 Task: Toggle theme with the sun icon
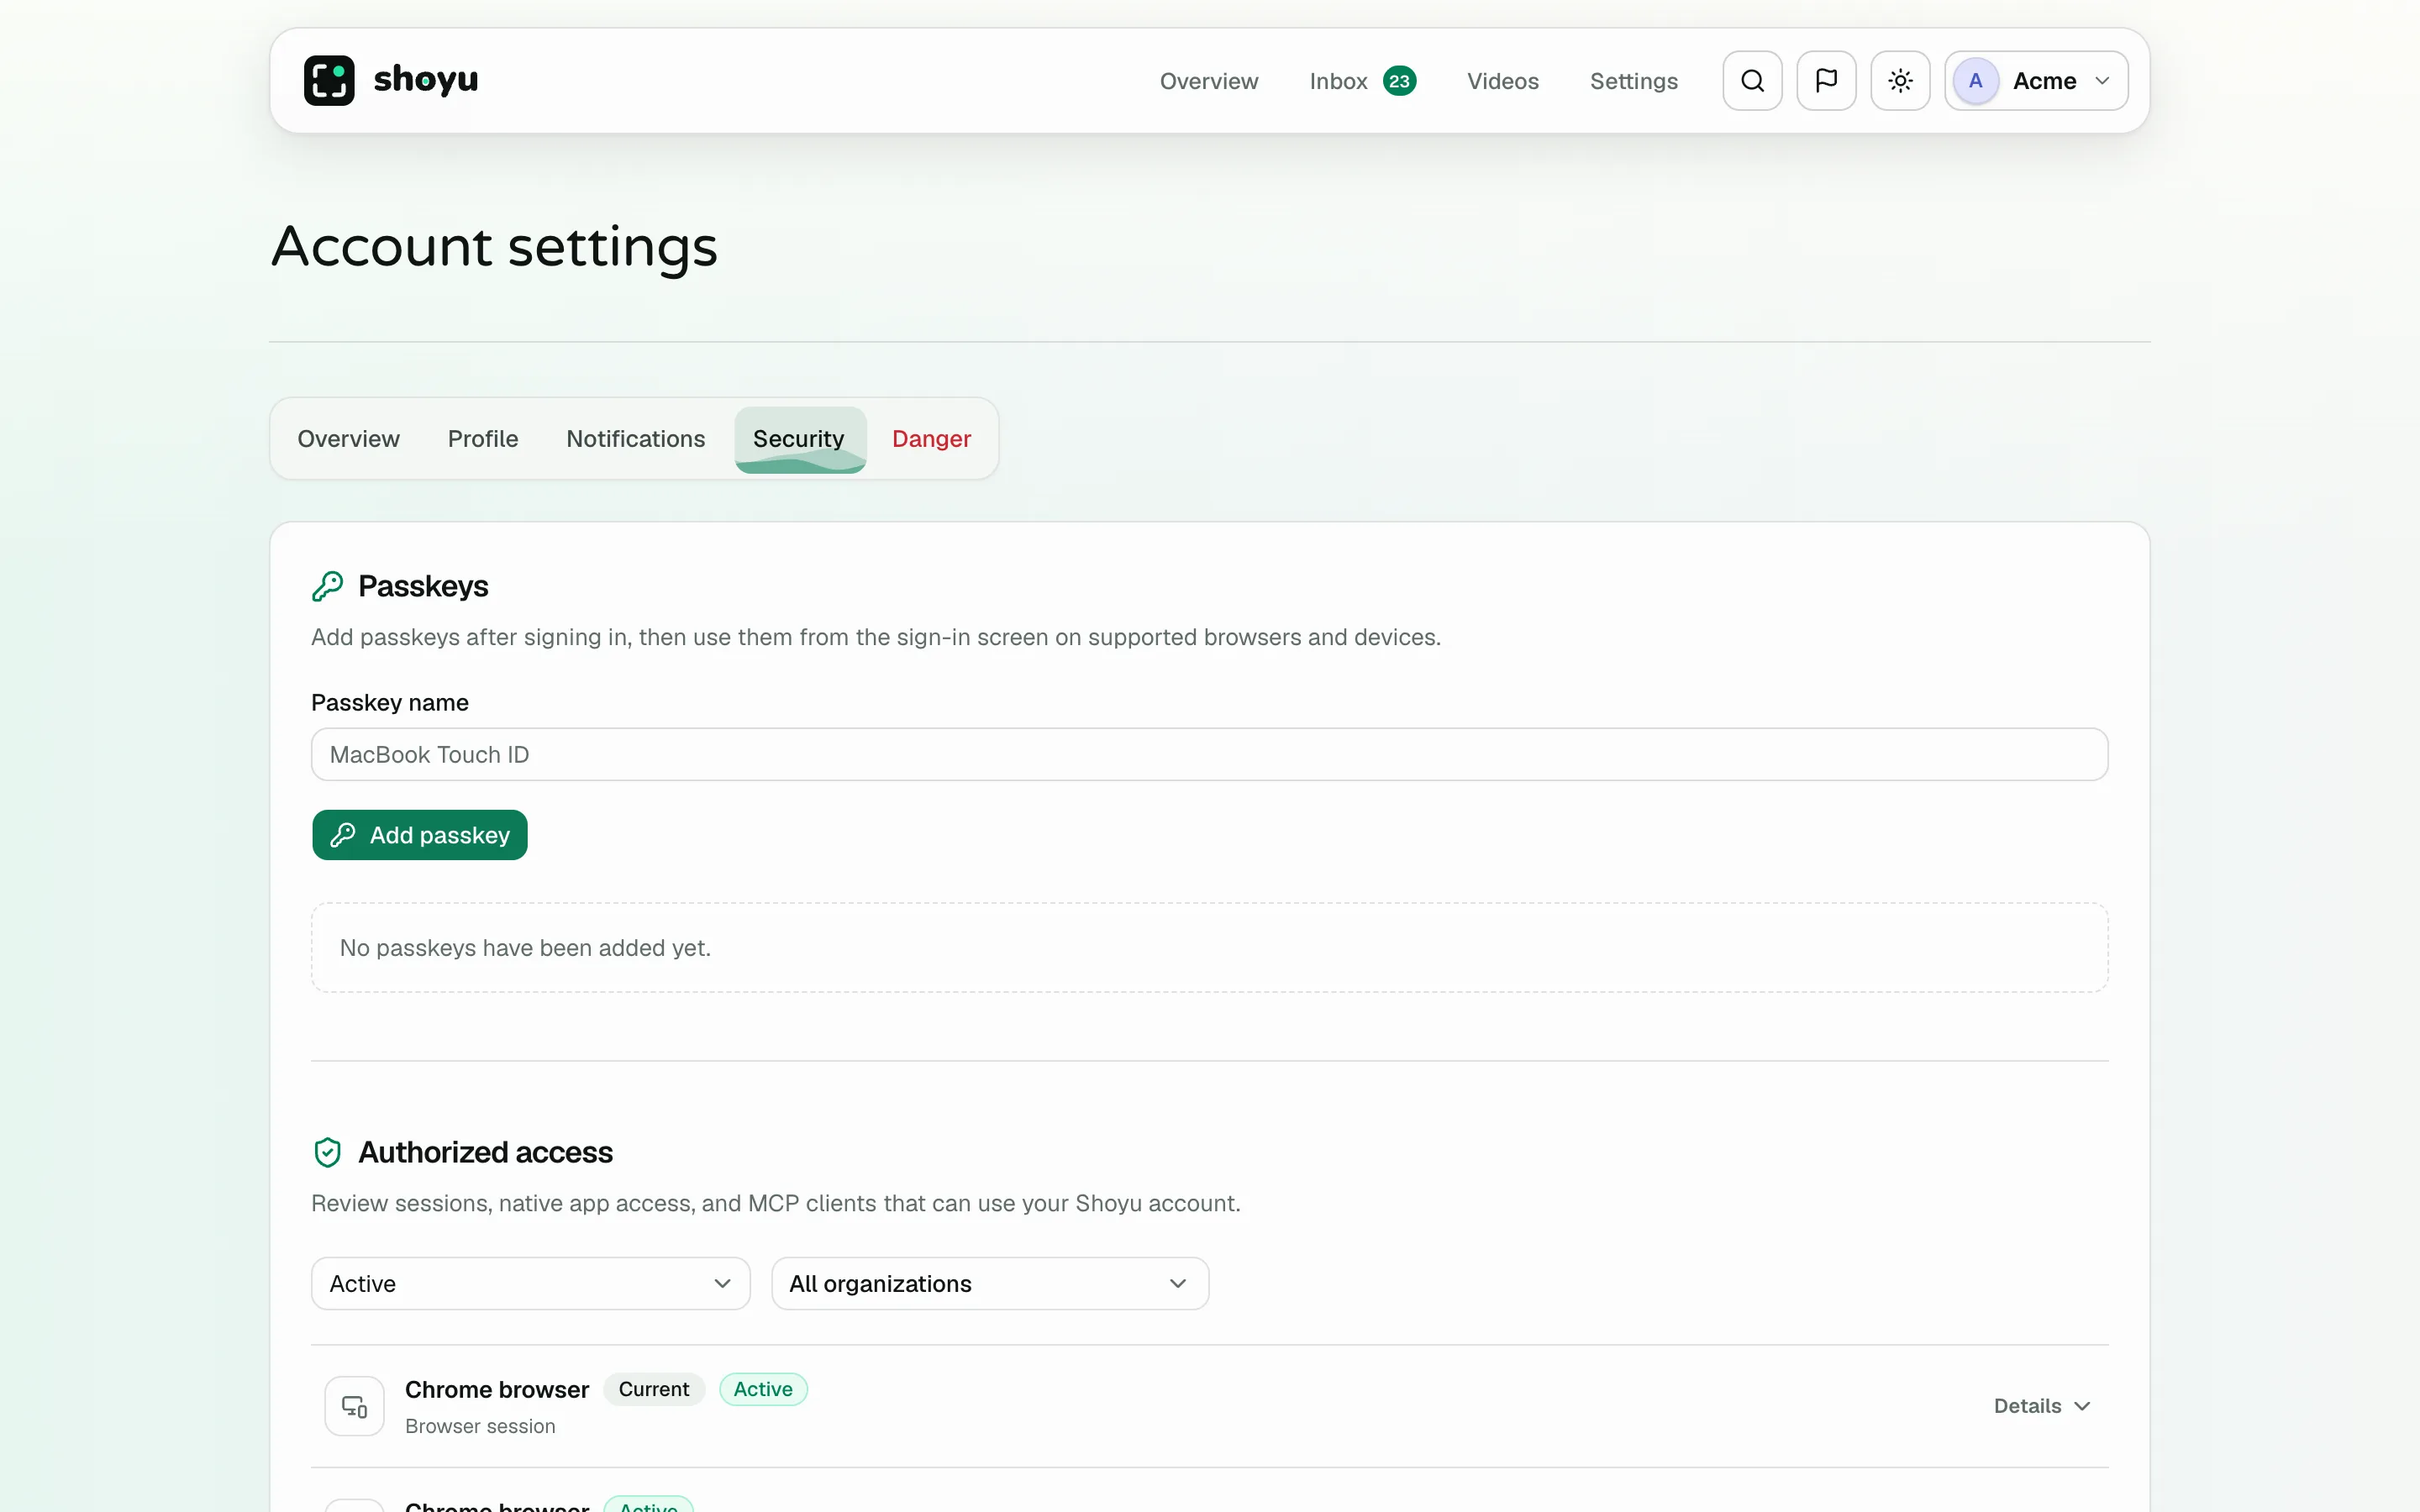coord(1900,80)
